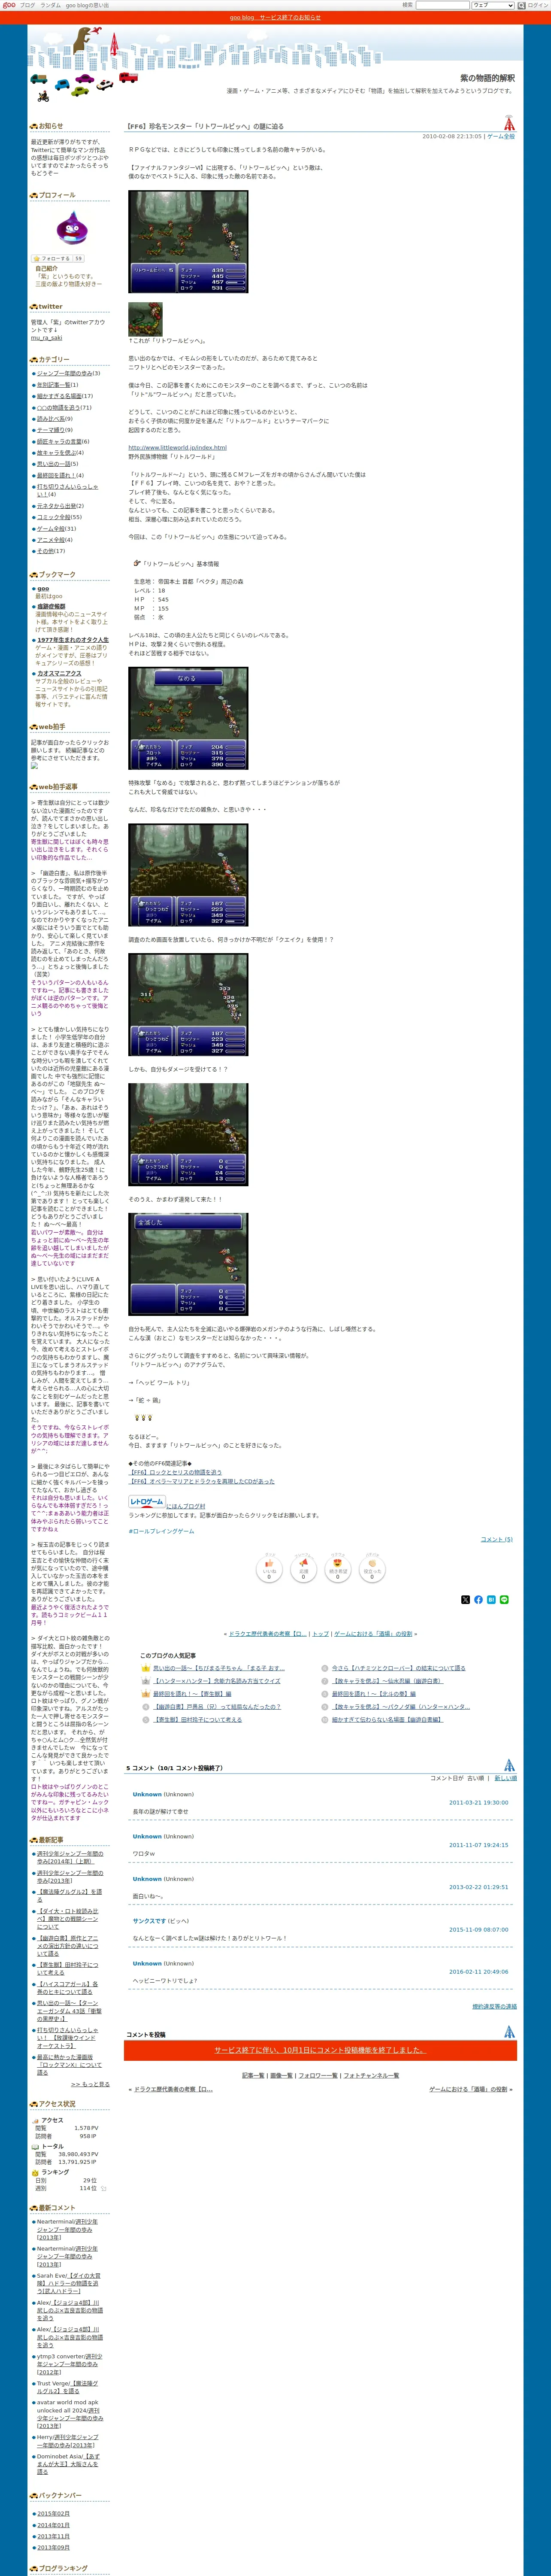
Task: Open the 1977年生まれのオタク人生 bookmark link
Action: [73, 640]
